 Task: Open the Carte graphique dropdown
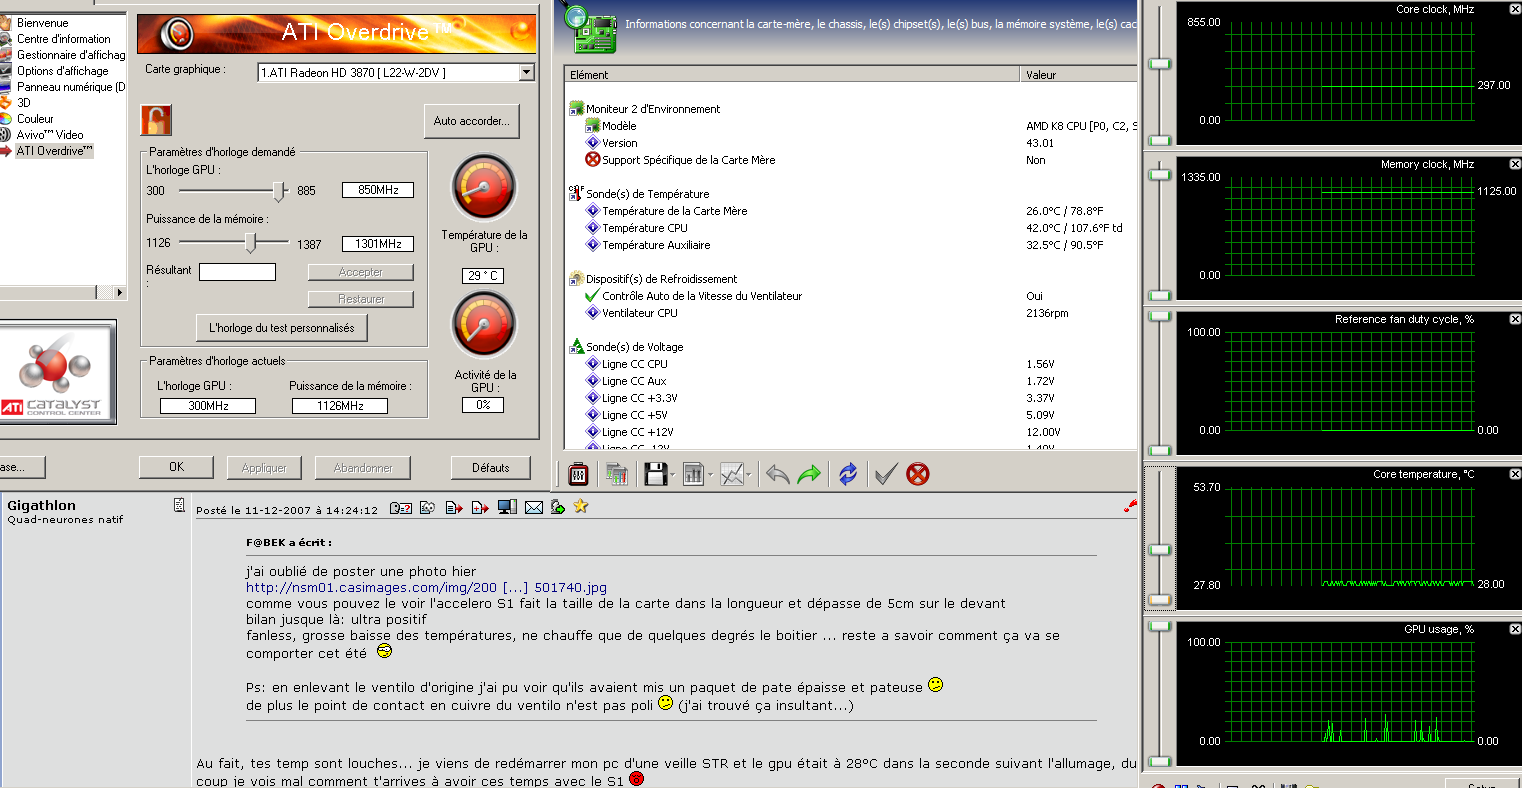(x=526, y=72)
